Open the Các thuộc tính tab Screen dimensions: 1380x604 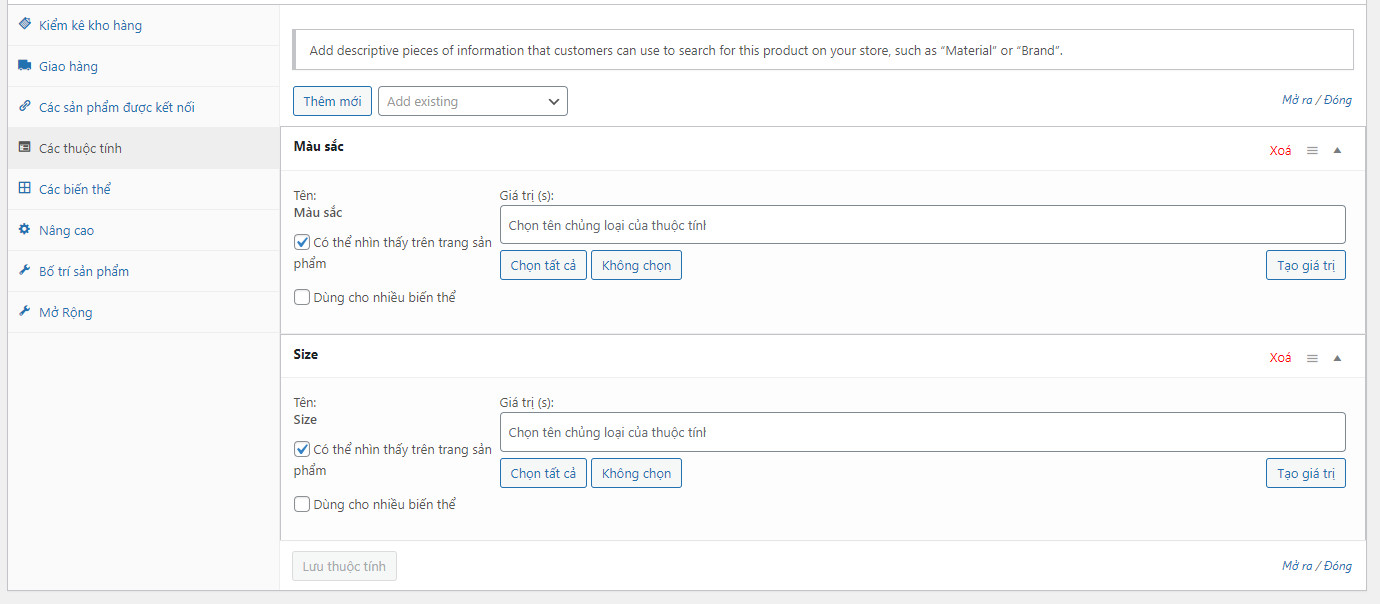(80, 148)
